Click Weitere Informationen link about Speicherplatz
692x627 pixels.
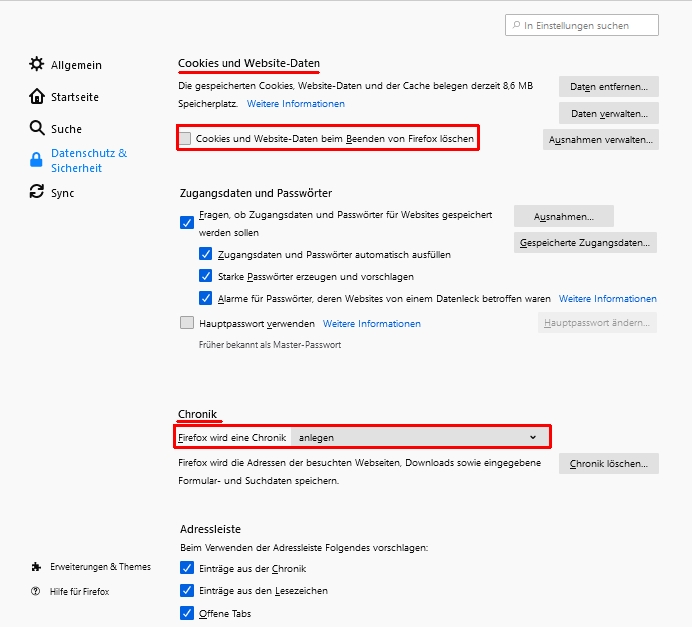point(296,104)
